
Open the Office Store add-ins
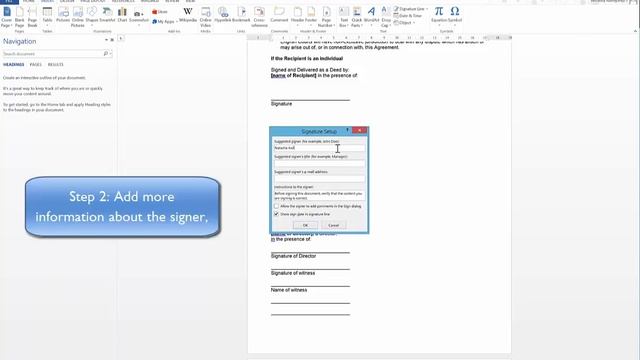click(x=160, y=12)
